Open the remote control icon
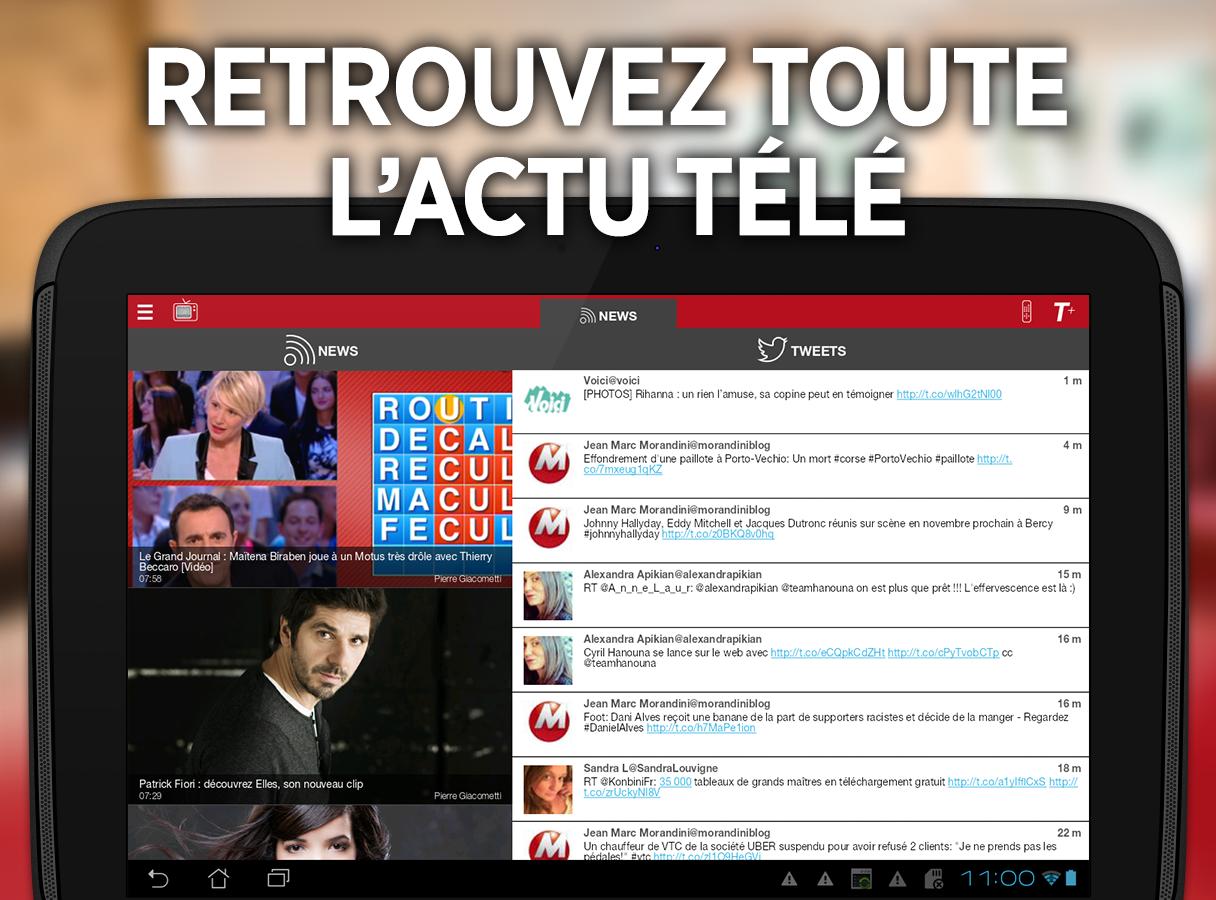The width and height of the screenshot is (1216, 900). [x=1026, y=312]
